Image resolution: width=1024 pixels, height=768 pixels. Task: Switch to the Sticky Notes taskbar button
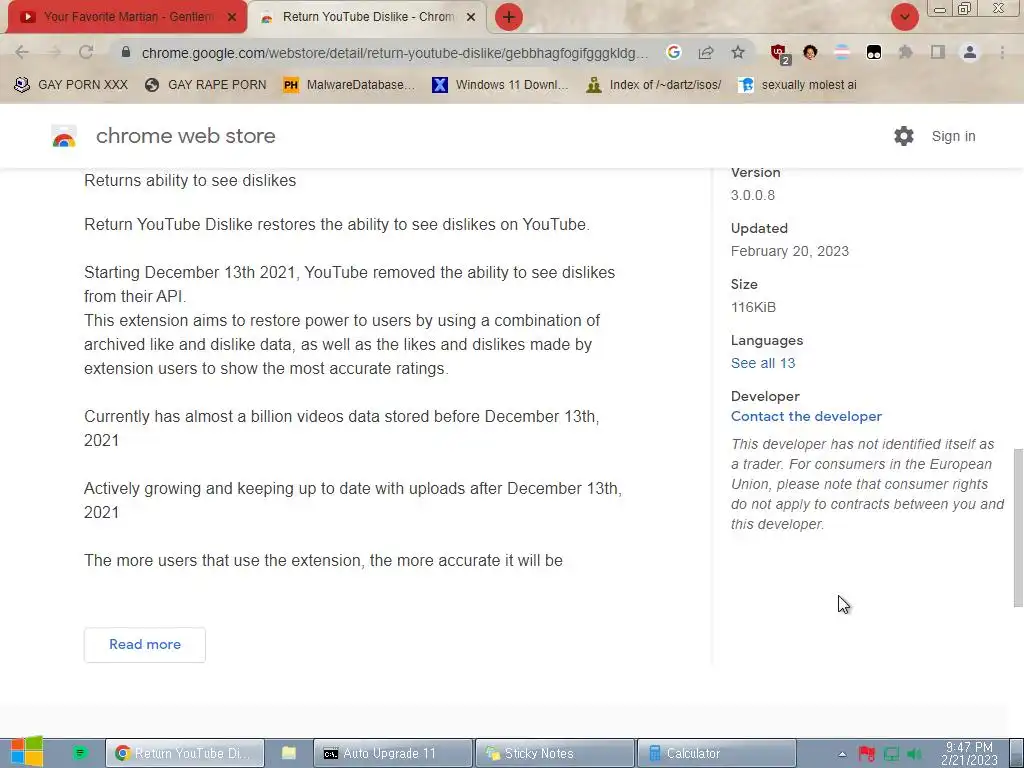pyautogui.click(x=554, y=753)
